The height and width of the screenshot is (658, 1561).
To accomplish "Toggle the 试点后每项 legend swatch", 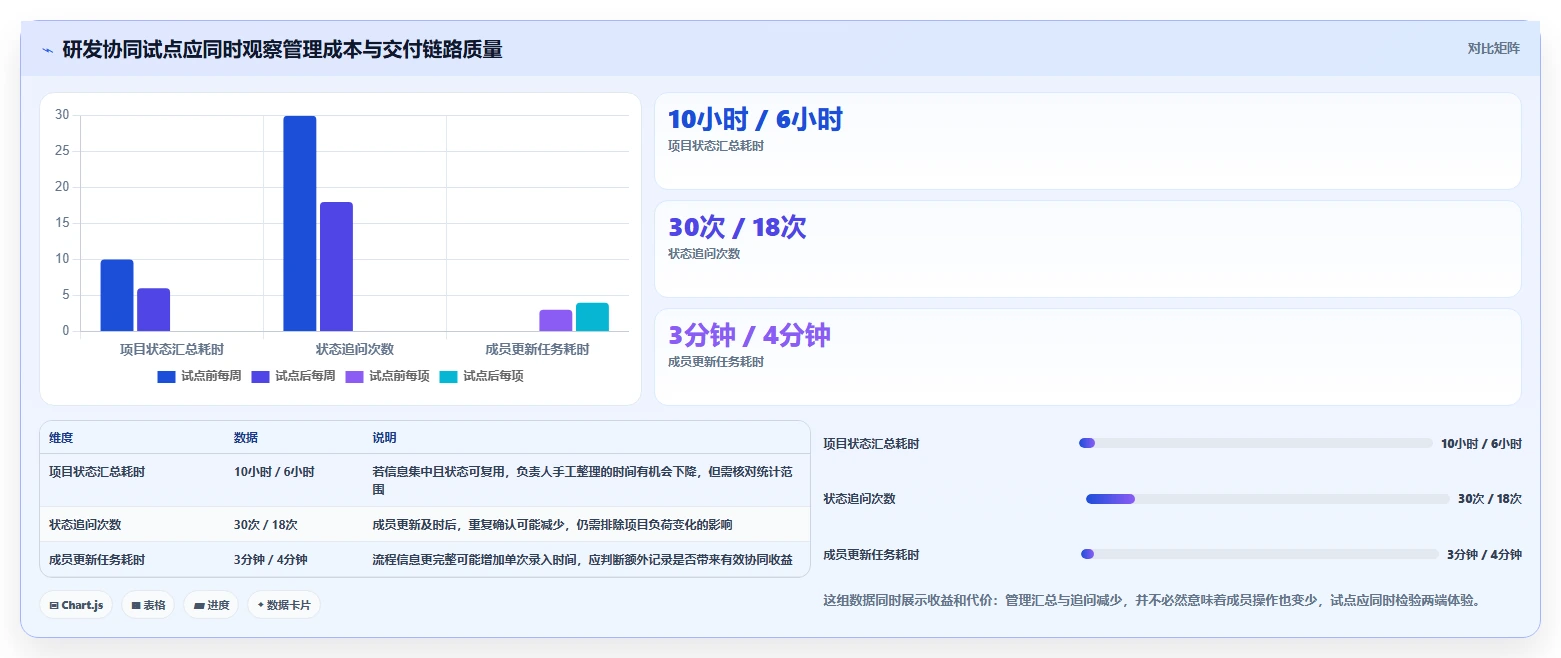I will coord(449,377).
